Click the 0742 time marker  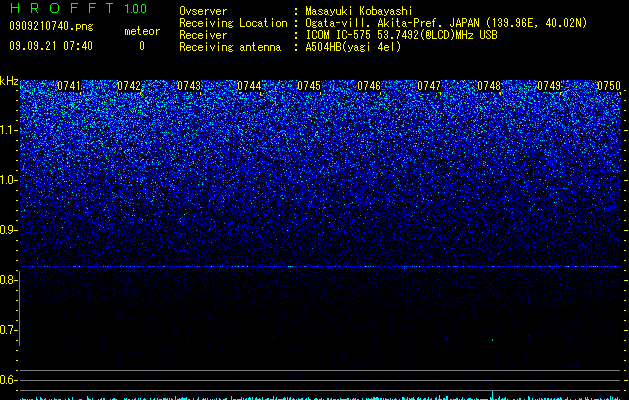[129, 86]
